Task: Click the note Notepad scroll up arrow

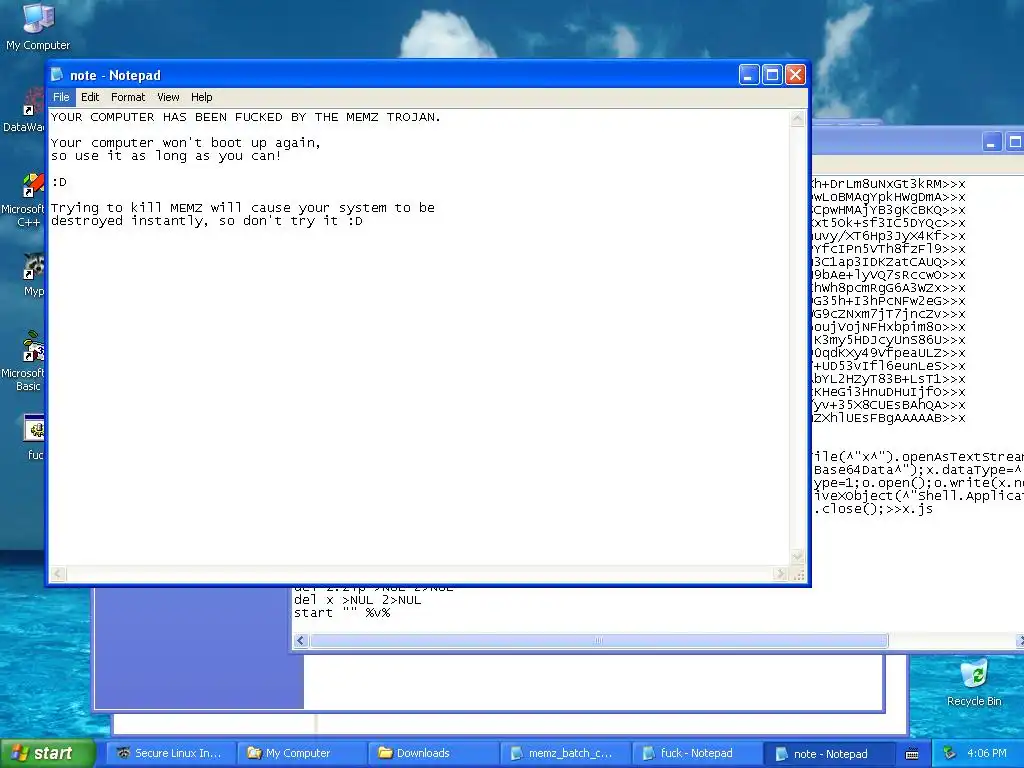Action: pos(797,118)
